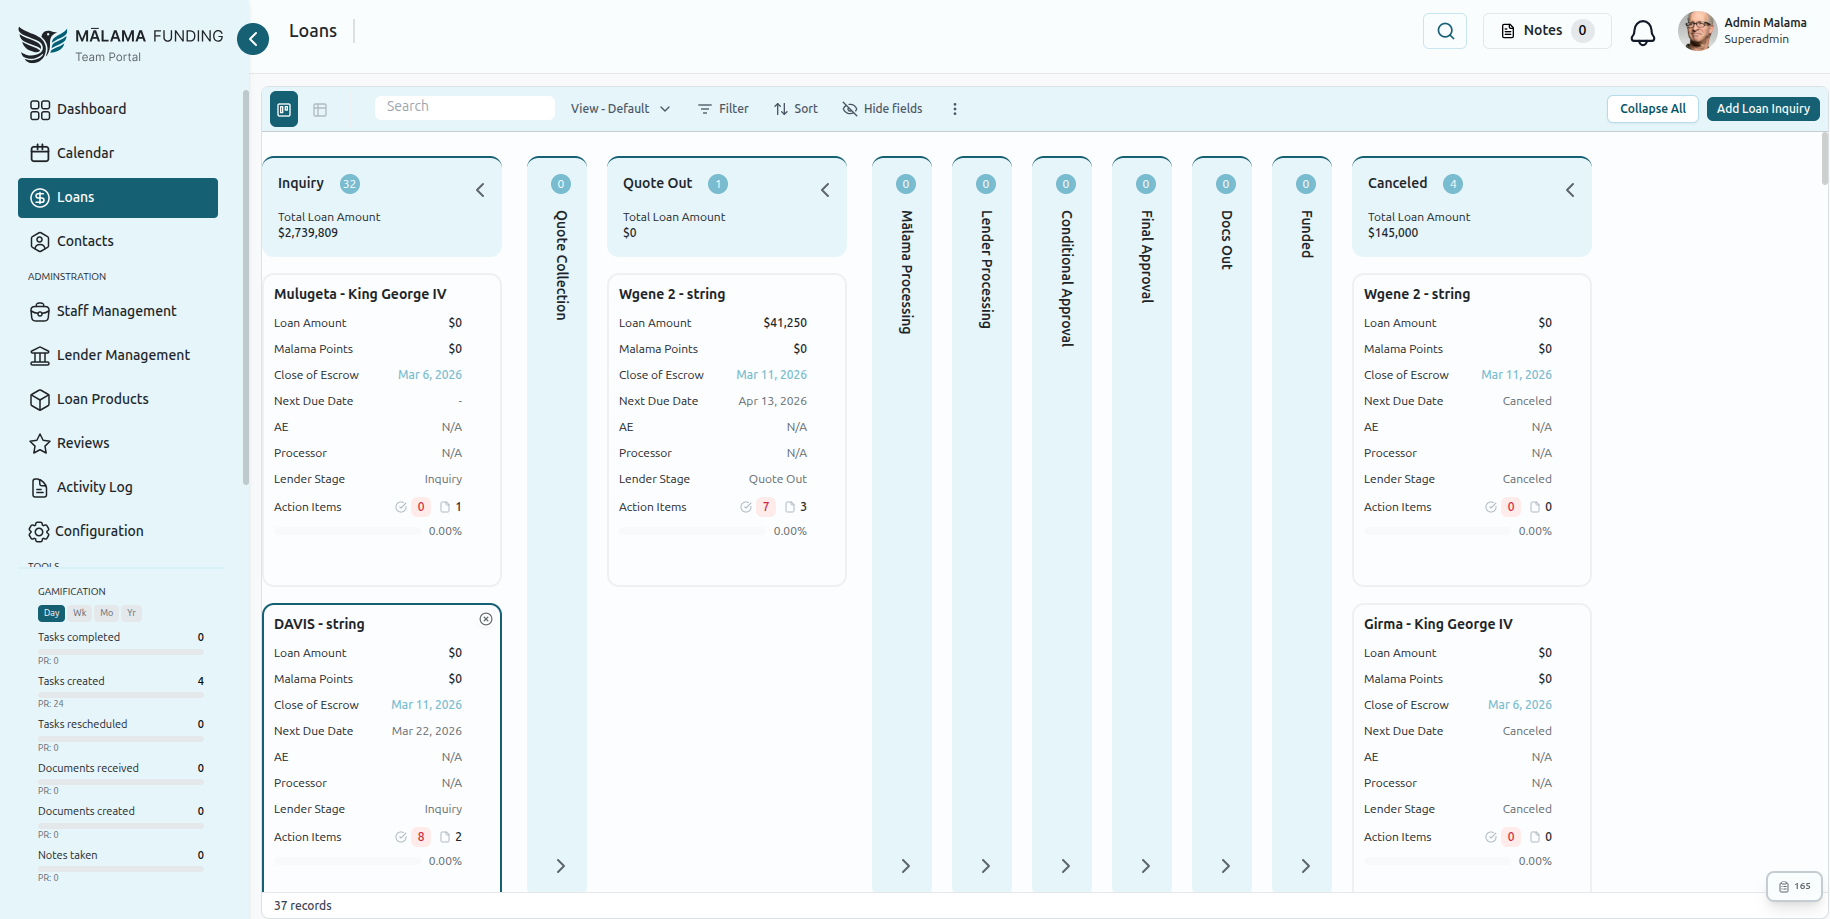
Task: Switch gamification period to Yr
Action: coord(131,613)
